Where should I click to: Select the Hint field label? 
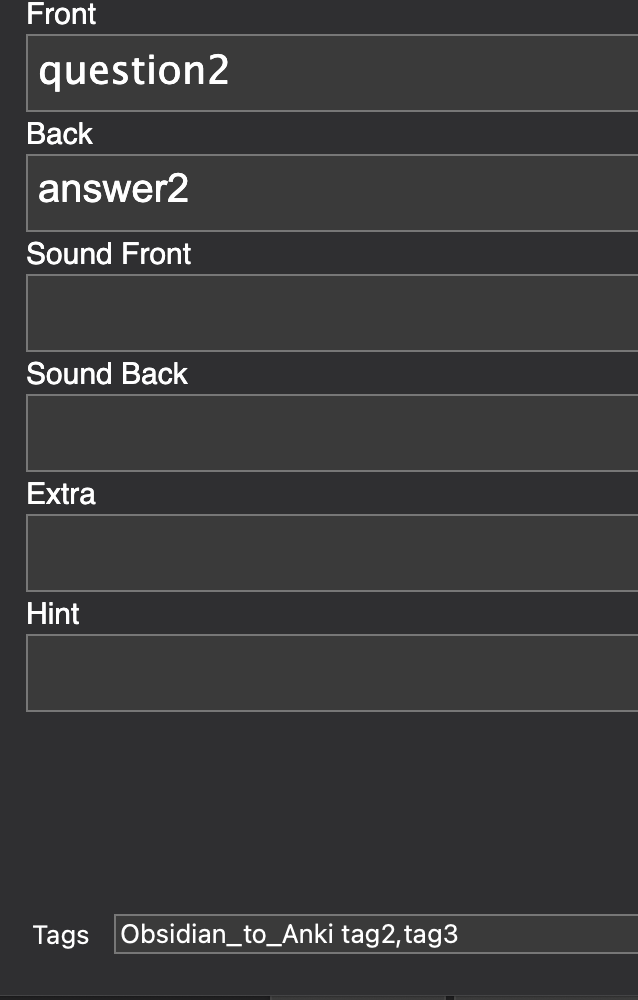tap(52, 614)
